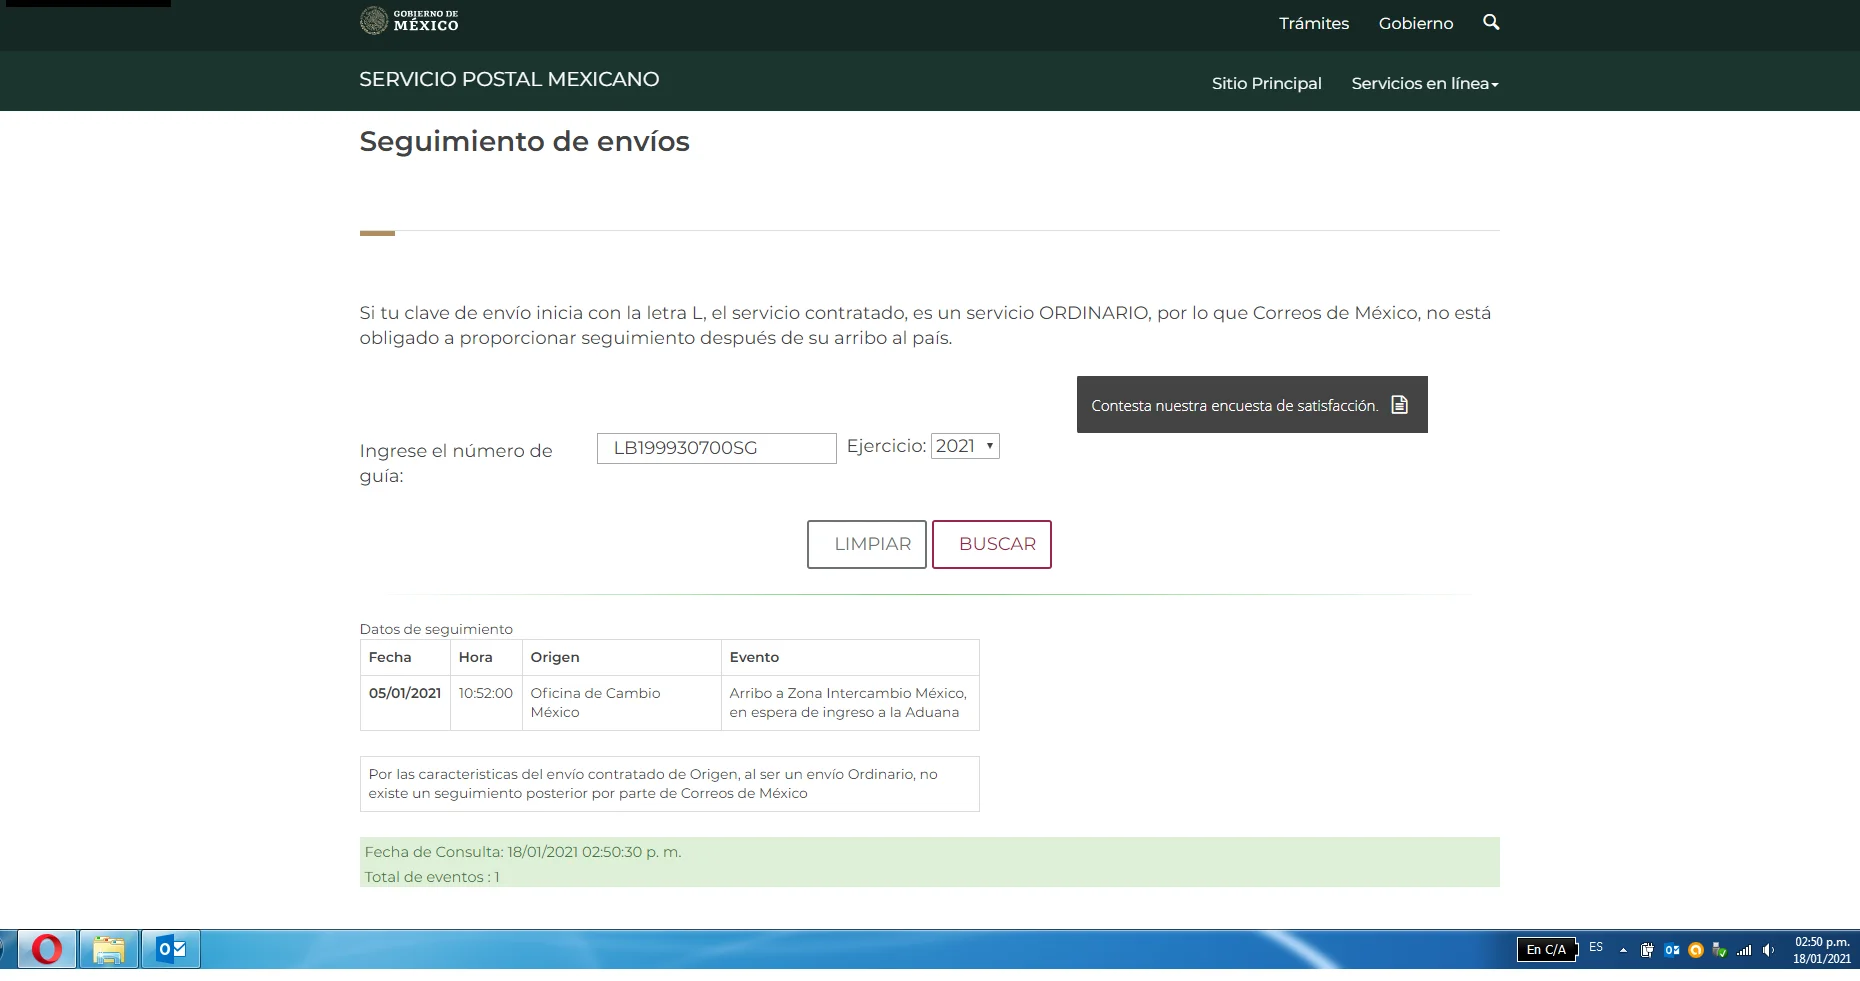Expand the Servicios en línea dropdown
The height and width of the screenshot is (981, 1860).
pos(1425,83)
